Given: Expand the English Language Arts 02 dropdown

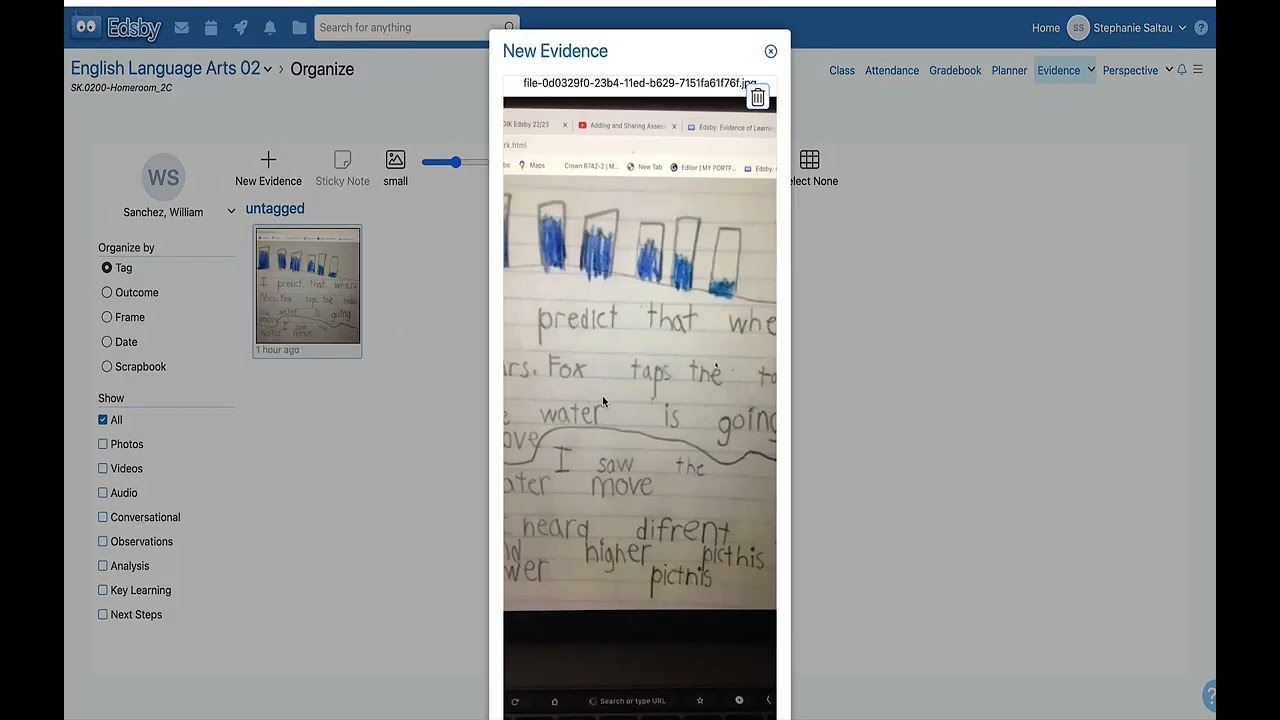Looking at the screenshot, I should tap(268, 70).
